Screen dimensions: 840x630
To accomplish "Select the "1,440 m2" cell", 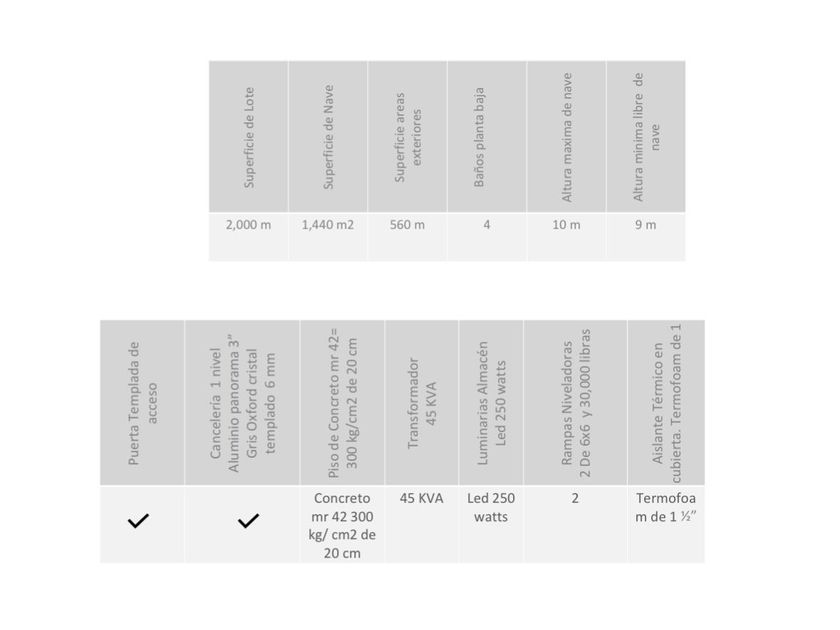I will (327, 224).
